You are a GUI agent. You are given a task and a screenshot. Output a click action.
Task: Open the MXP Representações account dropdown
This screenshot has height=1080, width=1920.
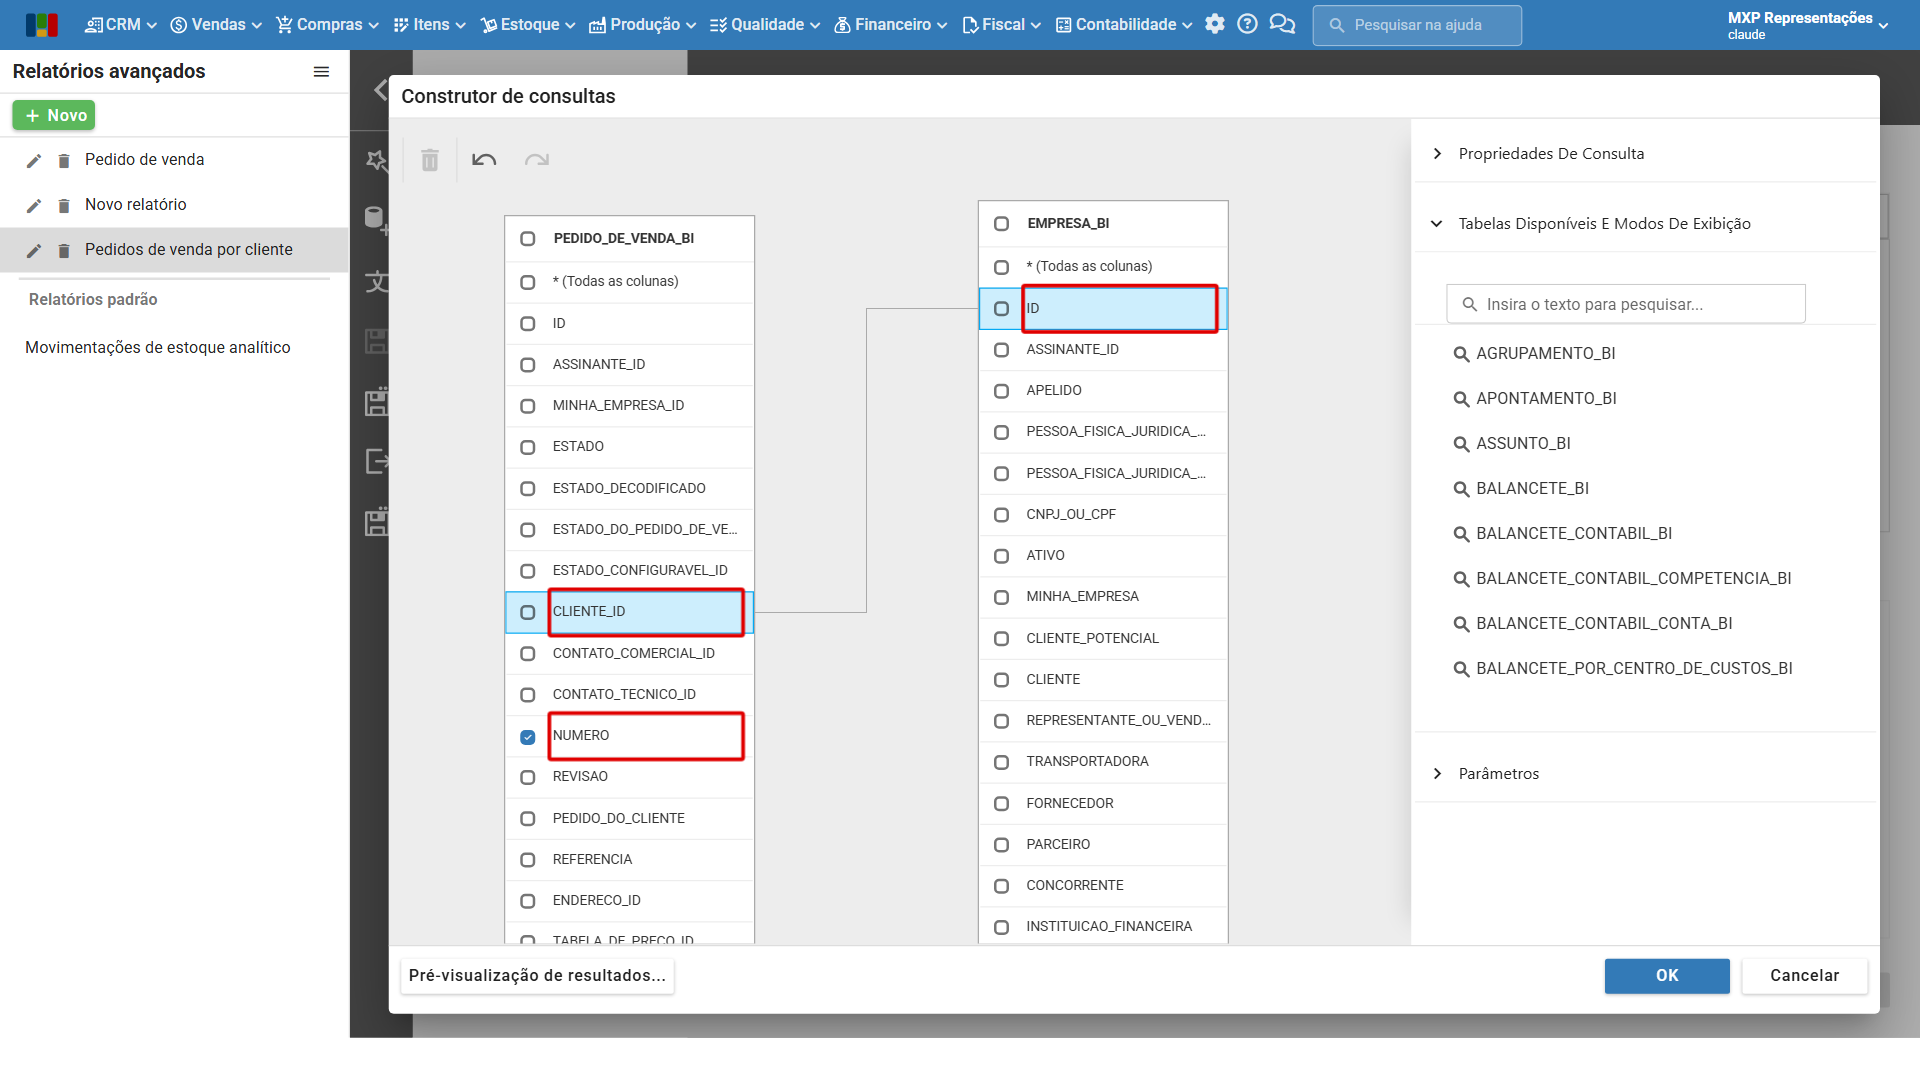click(x=1808, y=25)
